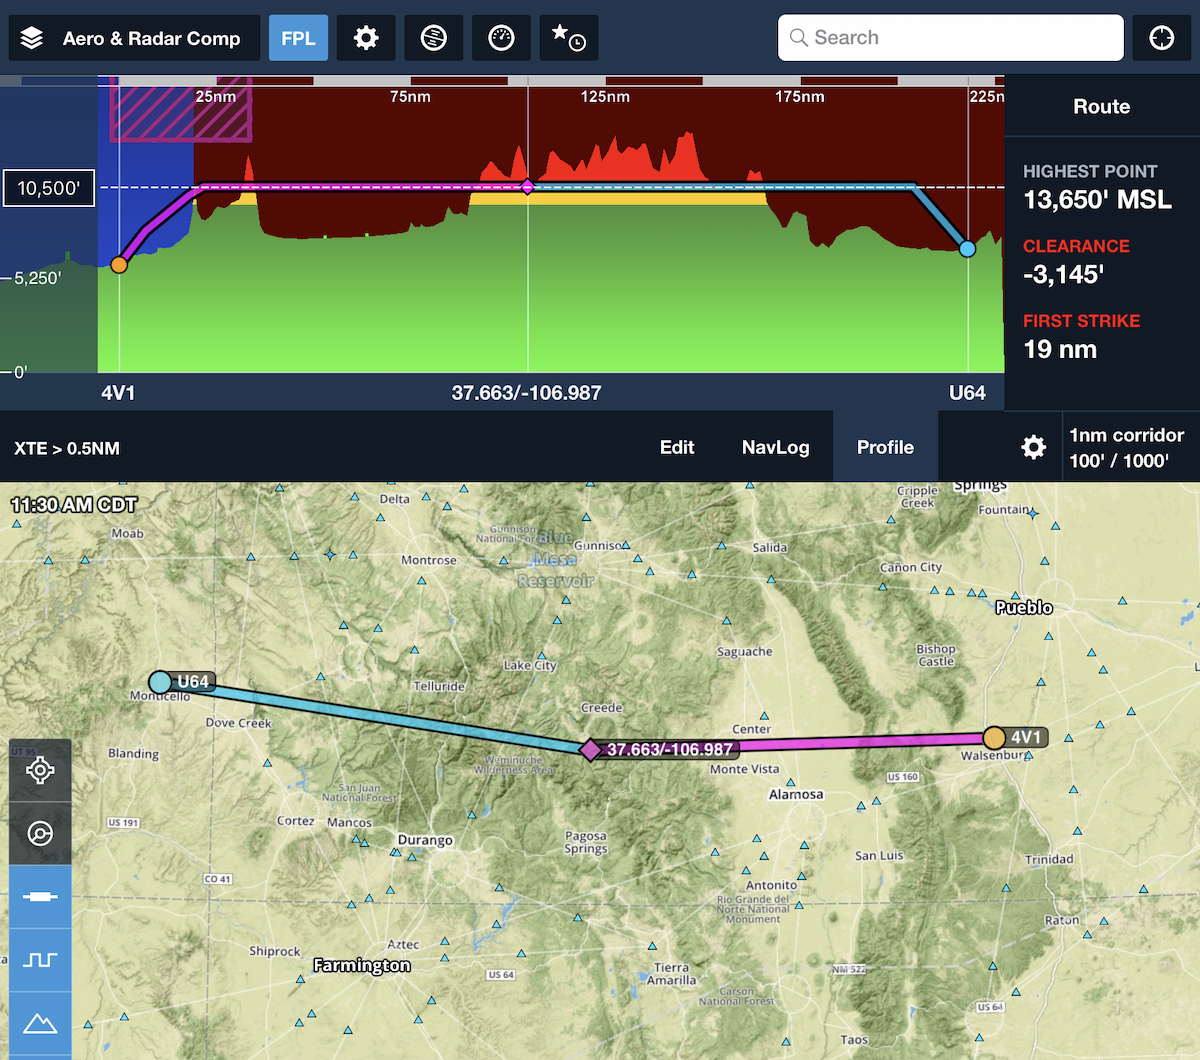The image size is (1200, 1060).
Task: Toggle the square-wave track icon on sidebar
Action: (40, 960)
